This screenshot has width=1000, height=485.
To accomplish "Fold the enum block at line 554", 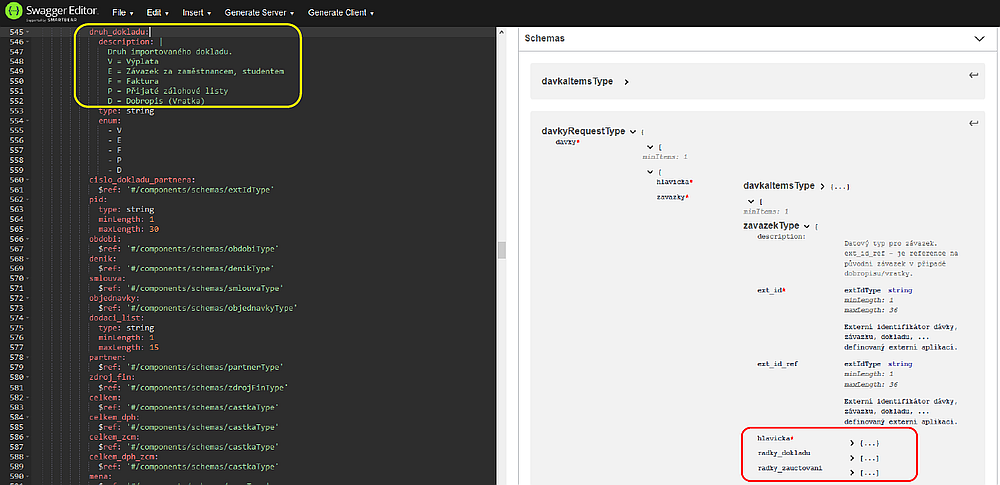I will pyautogui.click(x=28, y=120).
